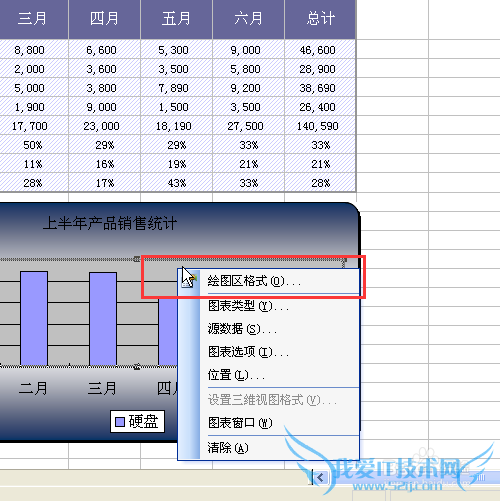Click the purple 硬盘 legend color key

click(120, 422)
